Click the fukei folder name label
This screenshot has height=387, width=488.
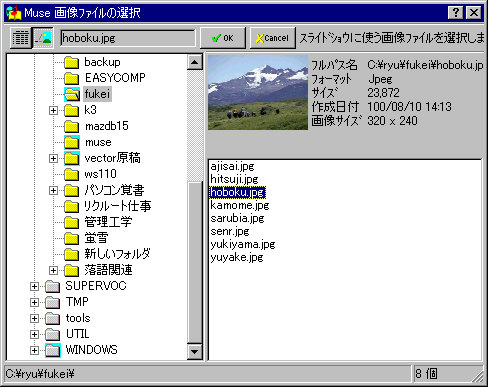[x=97, y=94]
